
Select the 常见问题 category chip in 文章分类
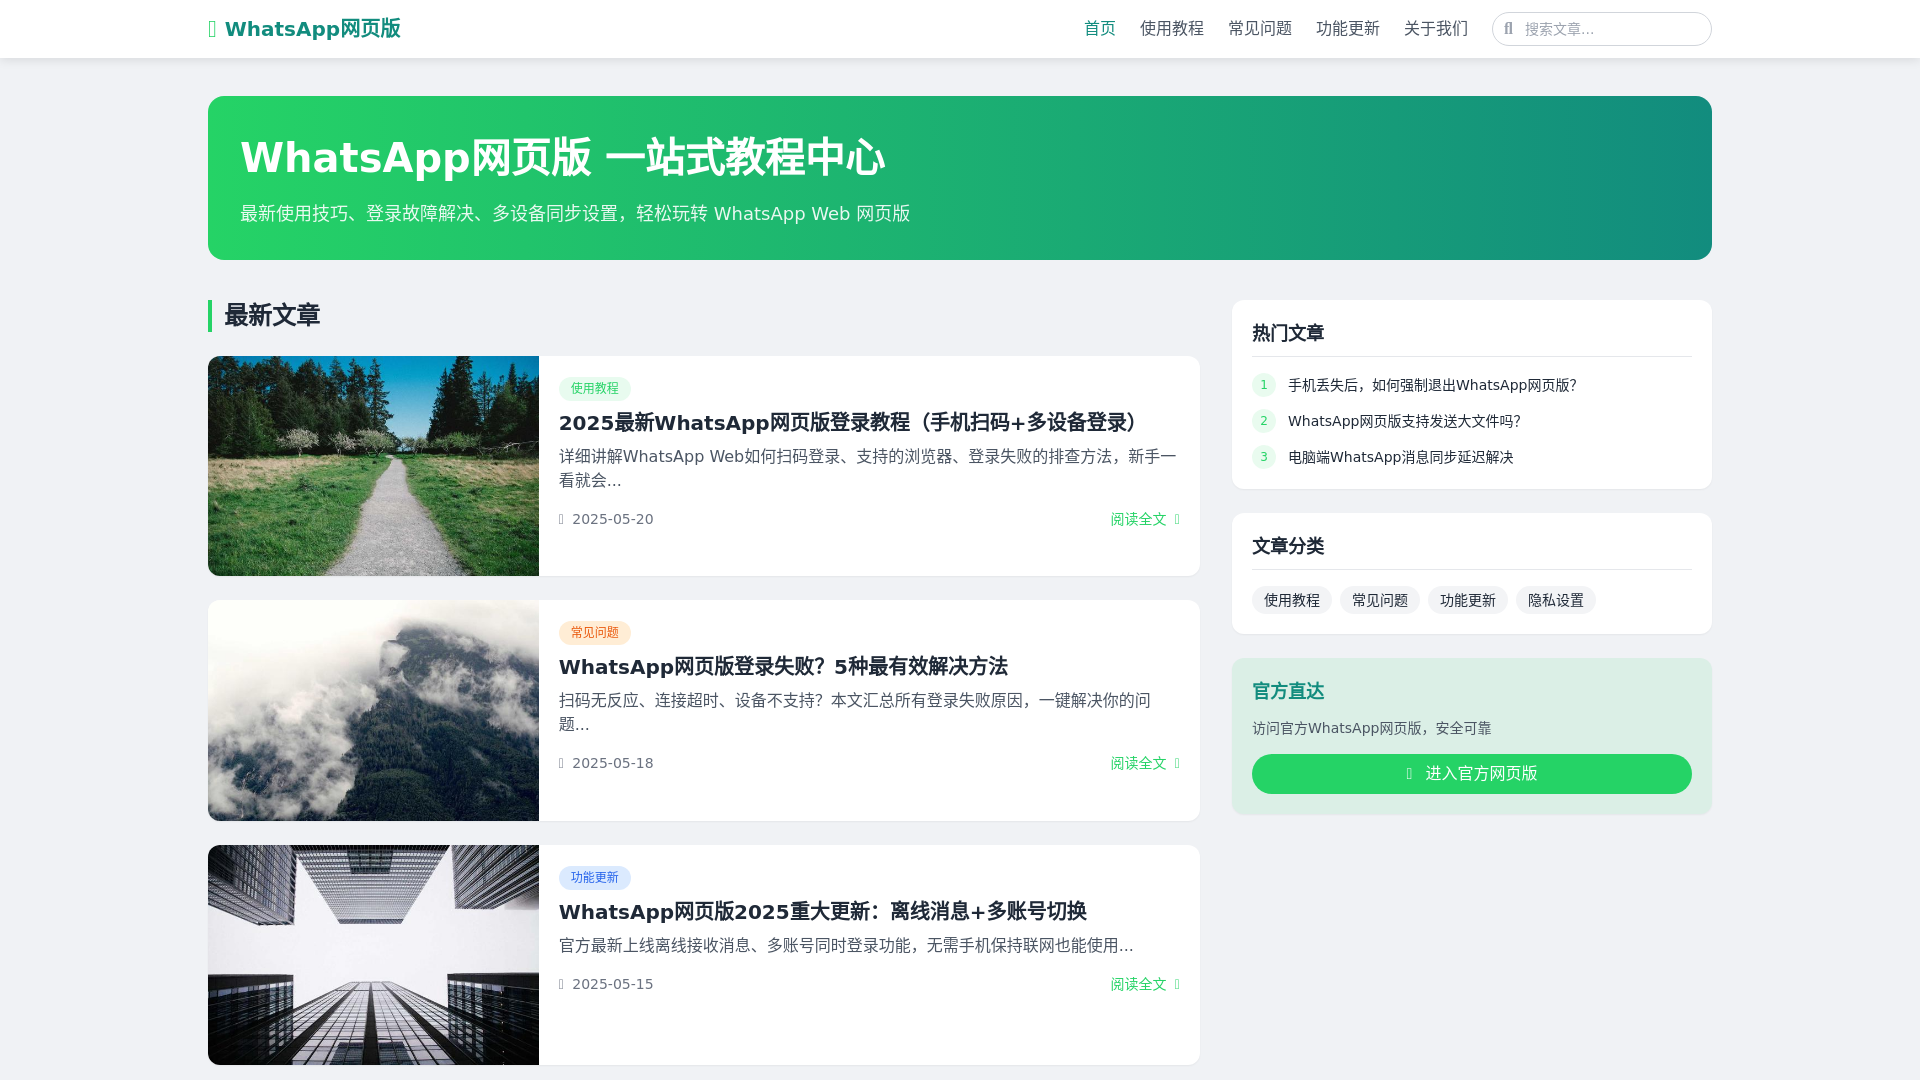(x=1379, y=600)
